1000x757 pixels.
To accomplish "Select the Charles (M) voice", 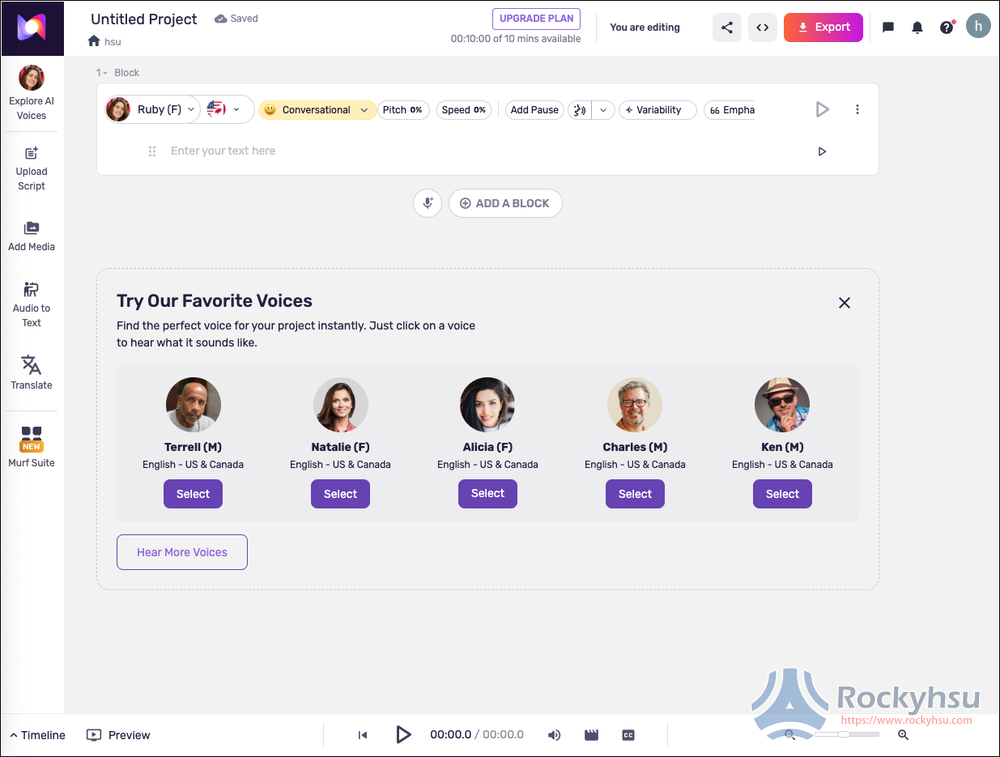I will pos(635,494).
